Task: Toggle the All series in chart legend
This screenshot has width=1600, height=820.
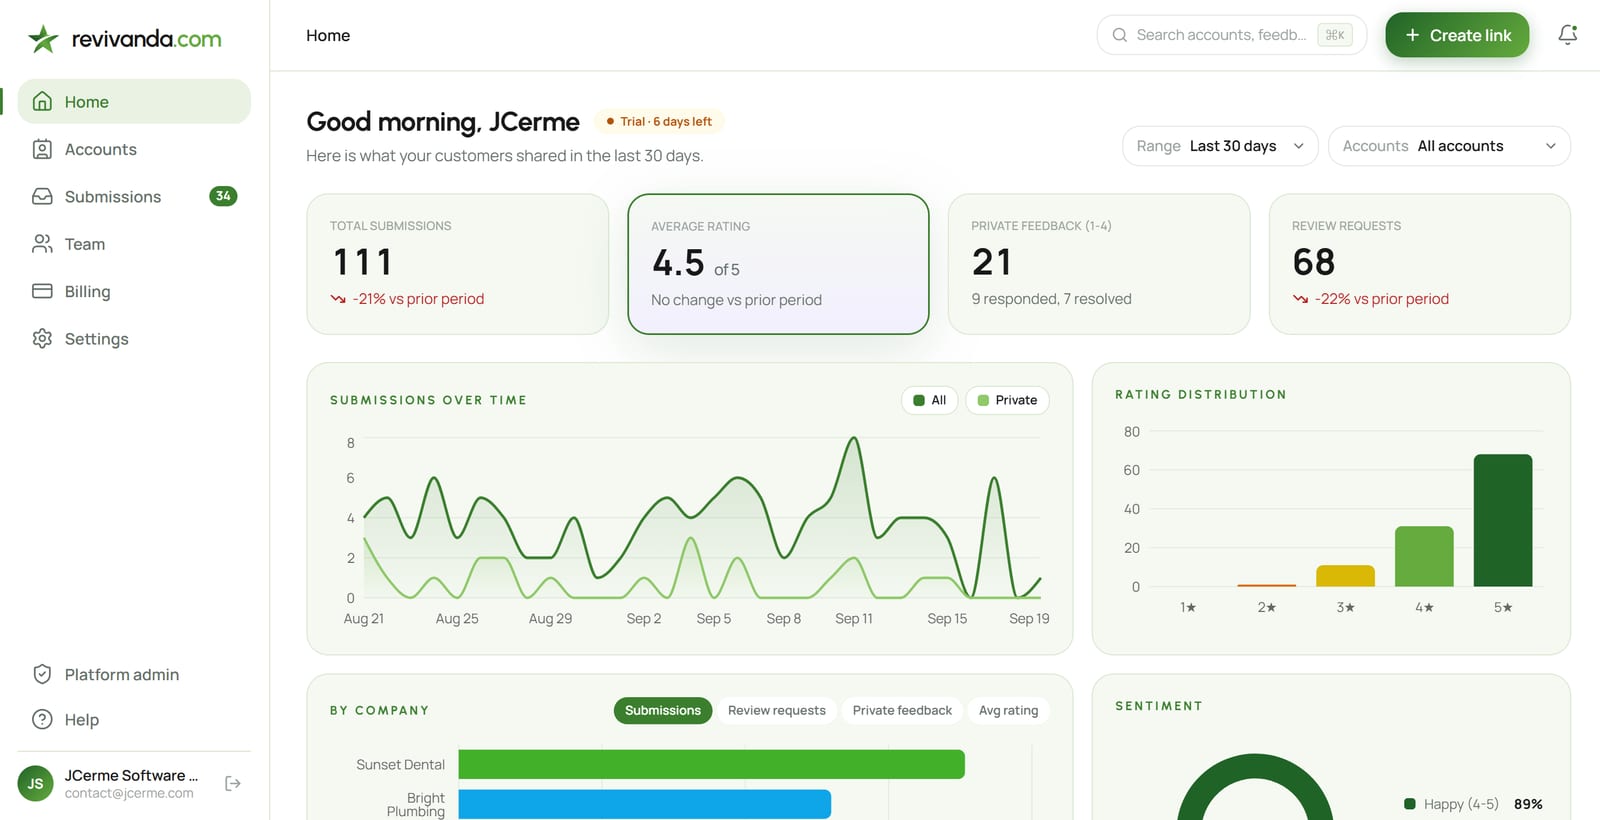Action: (930, 400)
